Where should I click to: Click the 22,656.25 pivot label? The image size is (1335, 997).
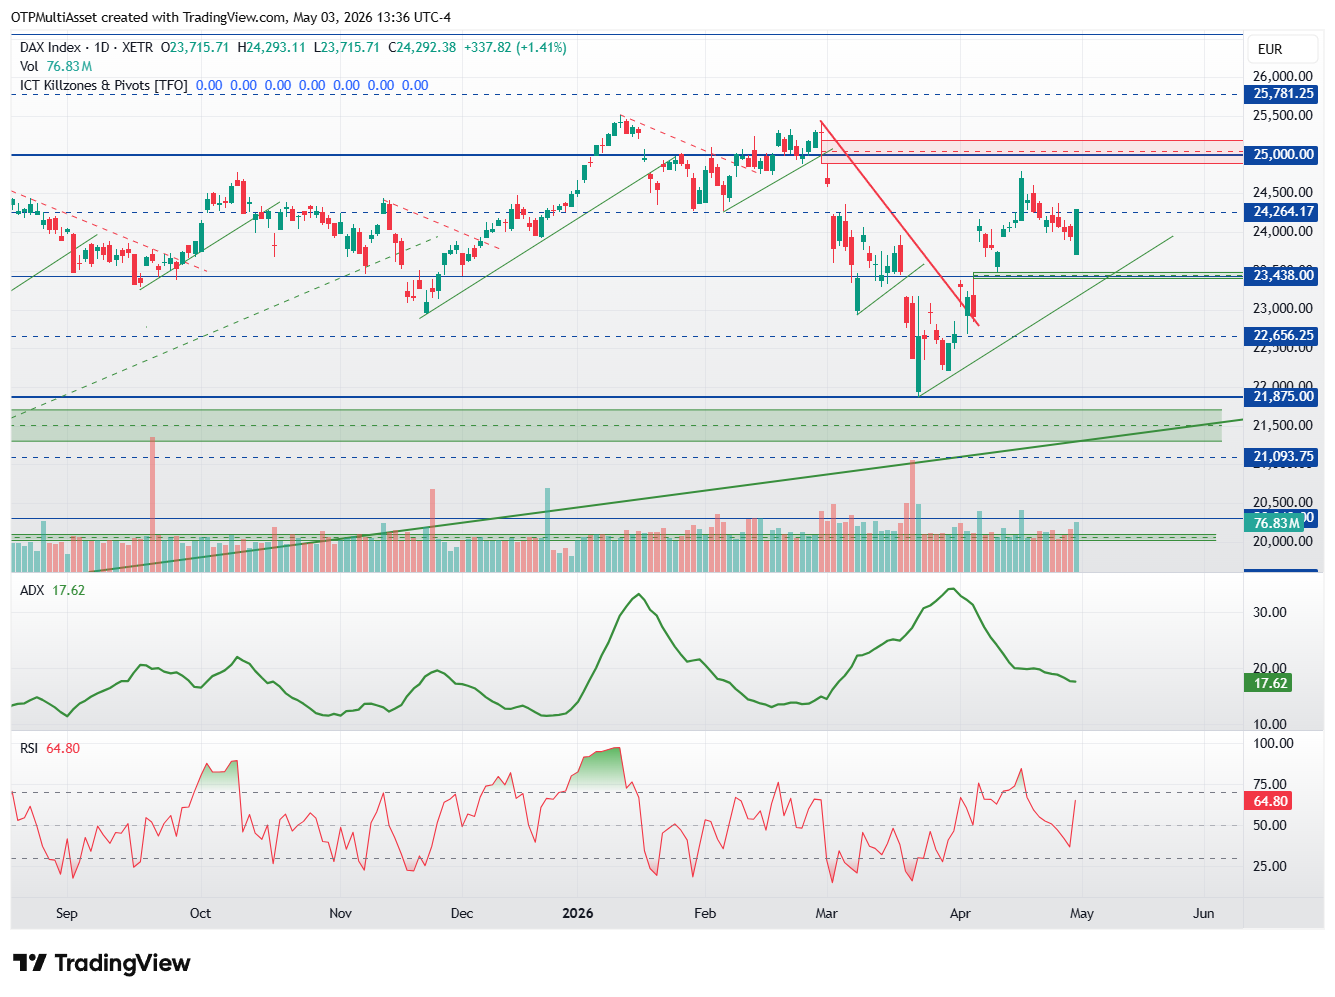click(1284, 336)
